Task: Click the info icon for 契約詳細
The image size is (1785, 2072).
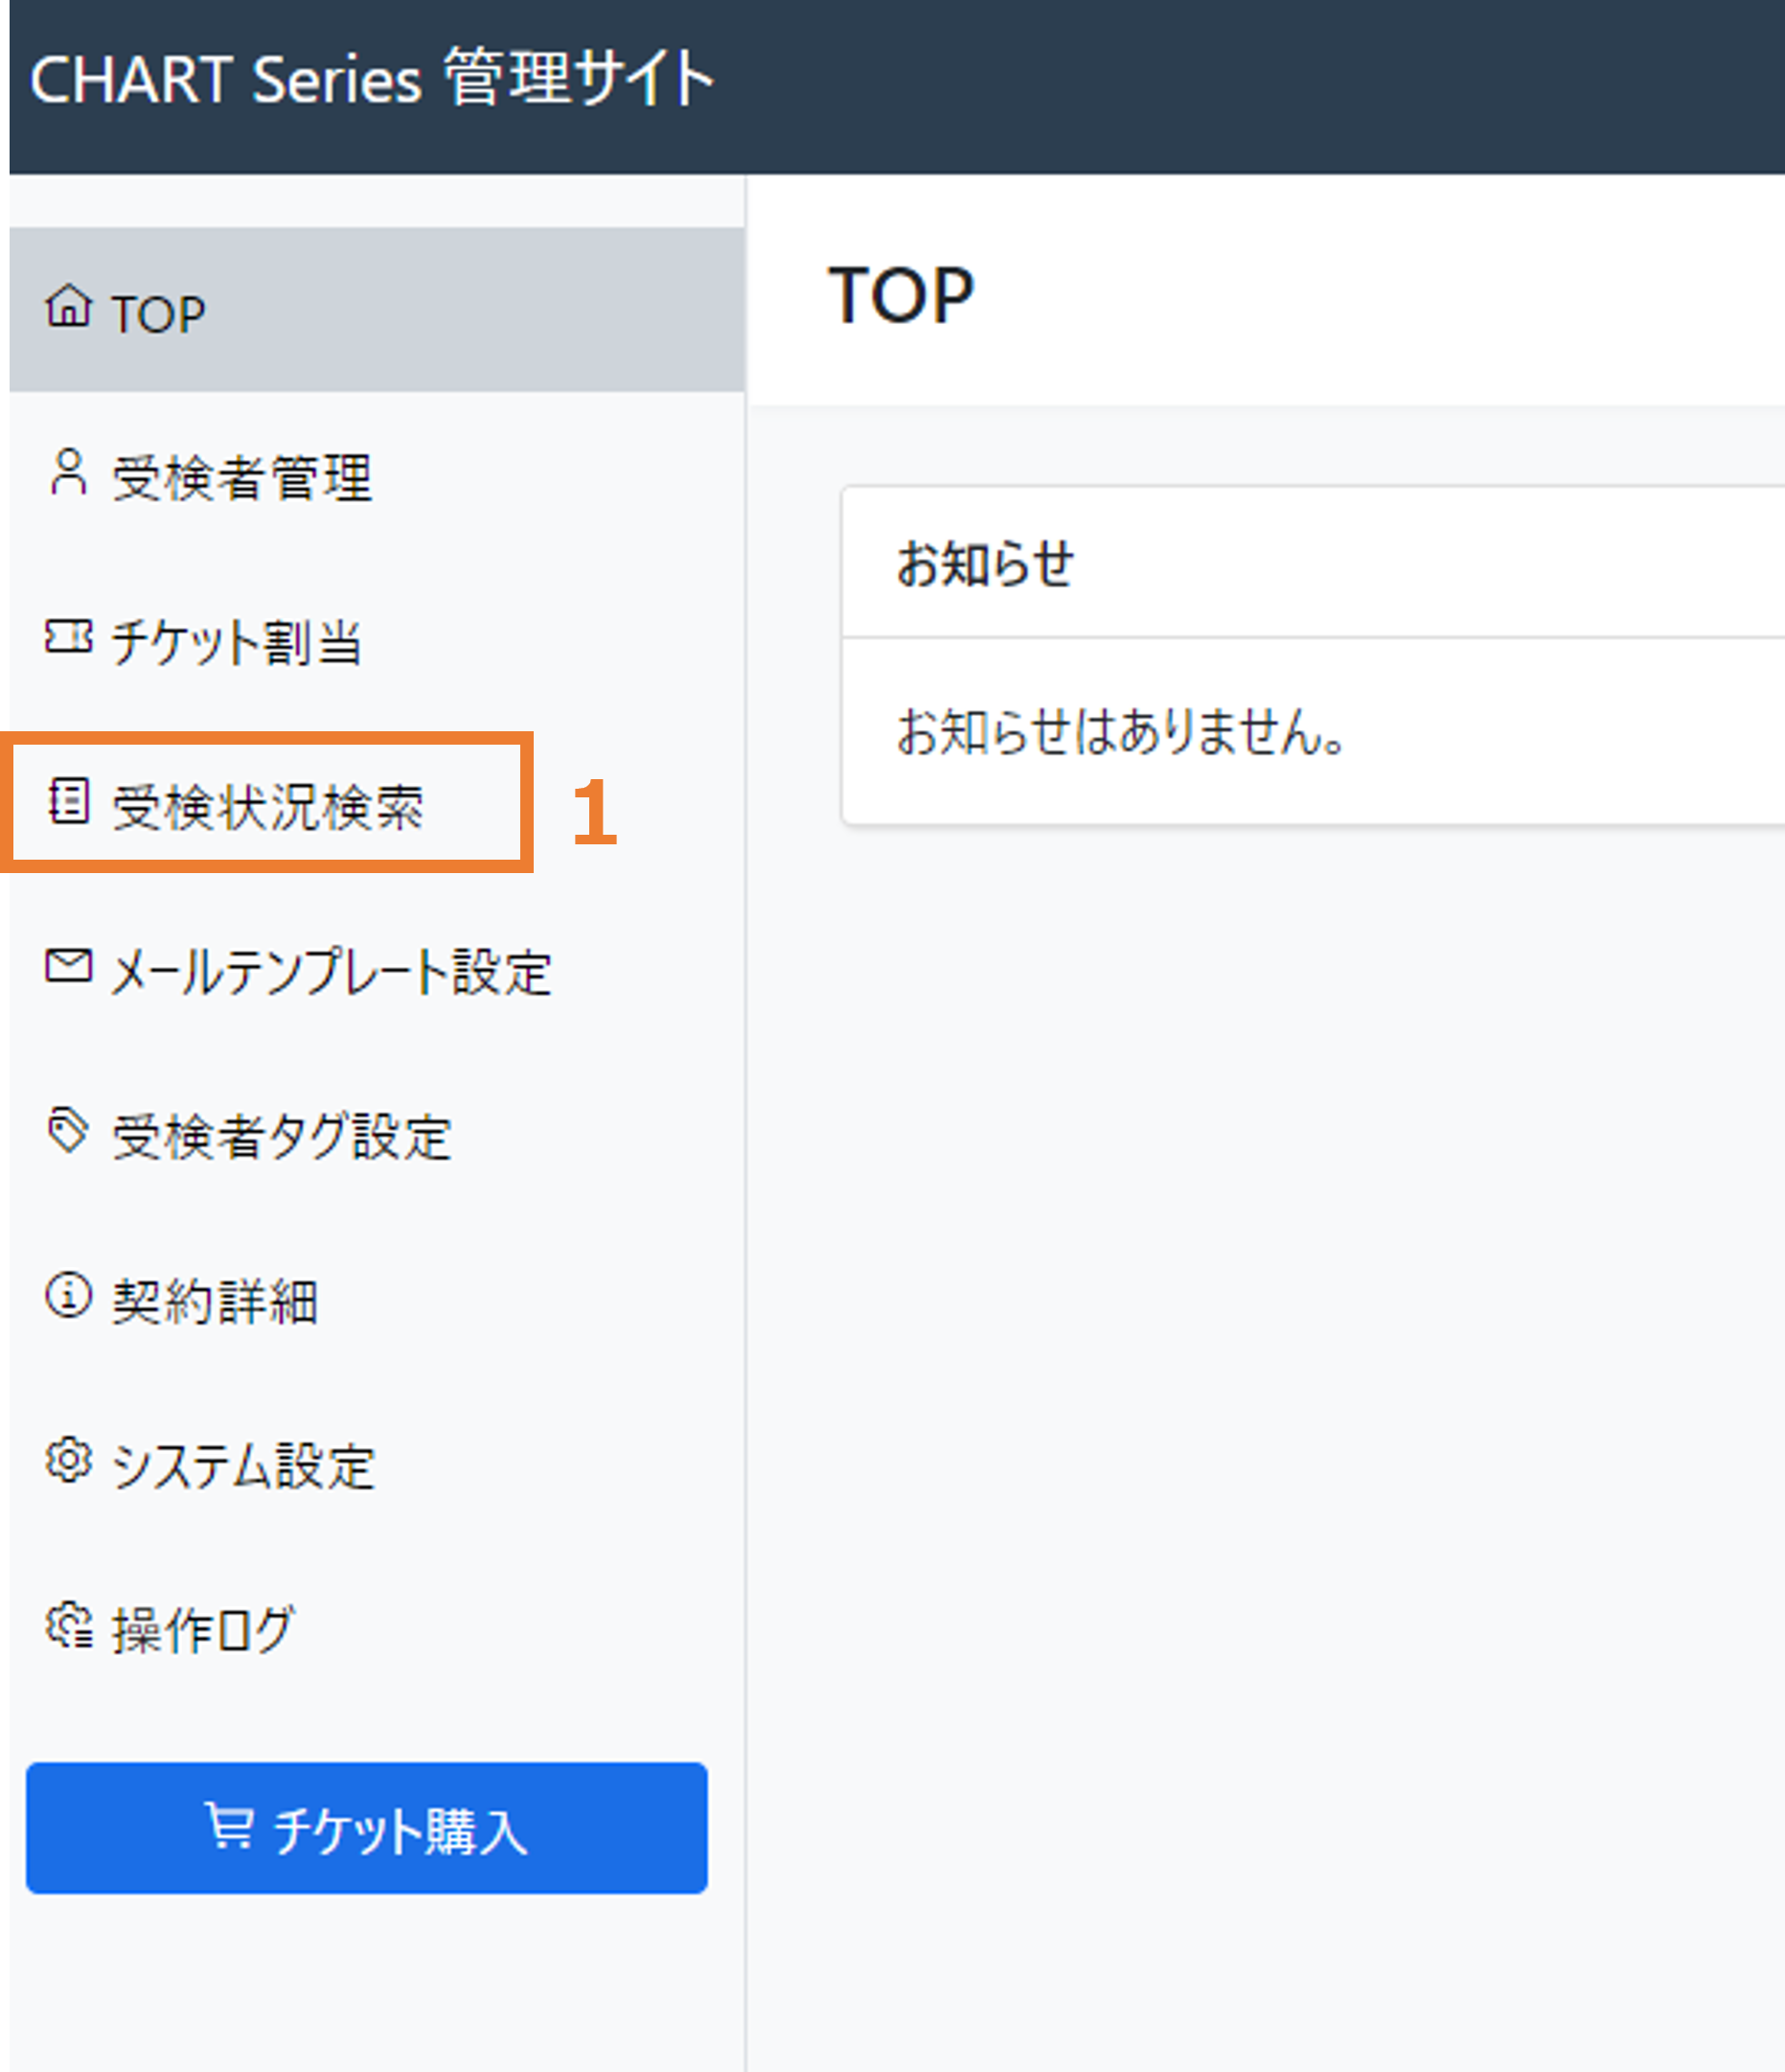Action: [68, 1296]
